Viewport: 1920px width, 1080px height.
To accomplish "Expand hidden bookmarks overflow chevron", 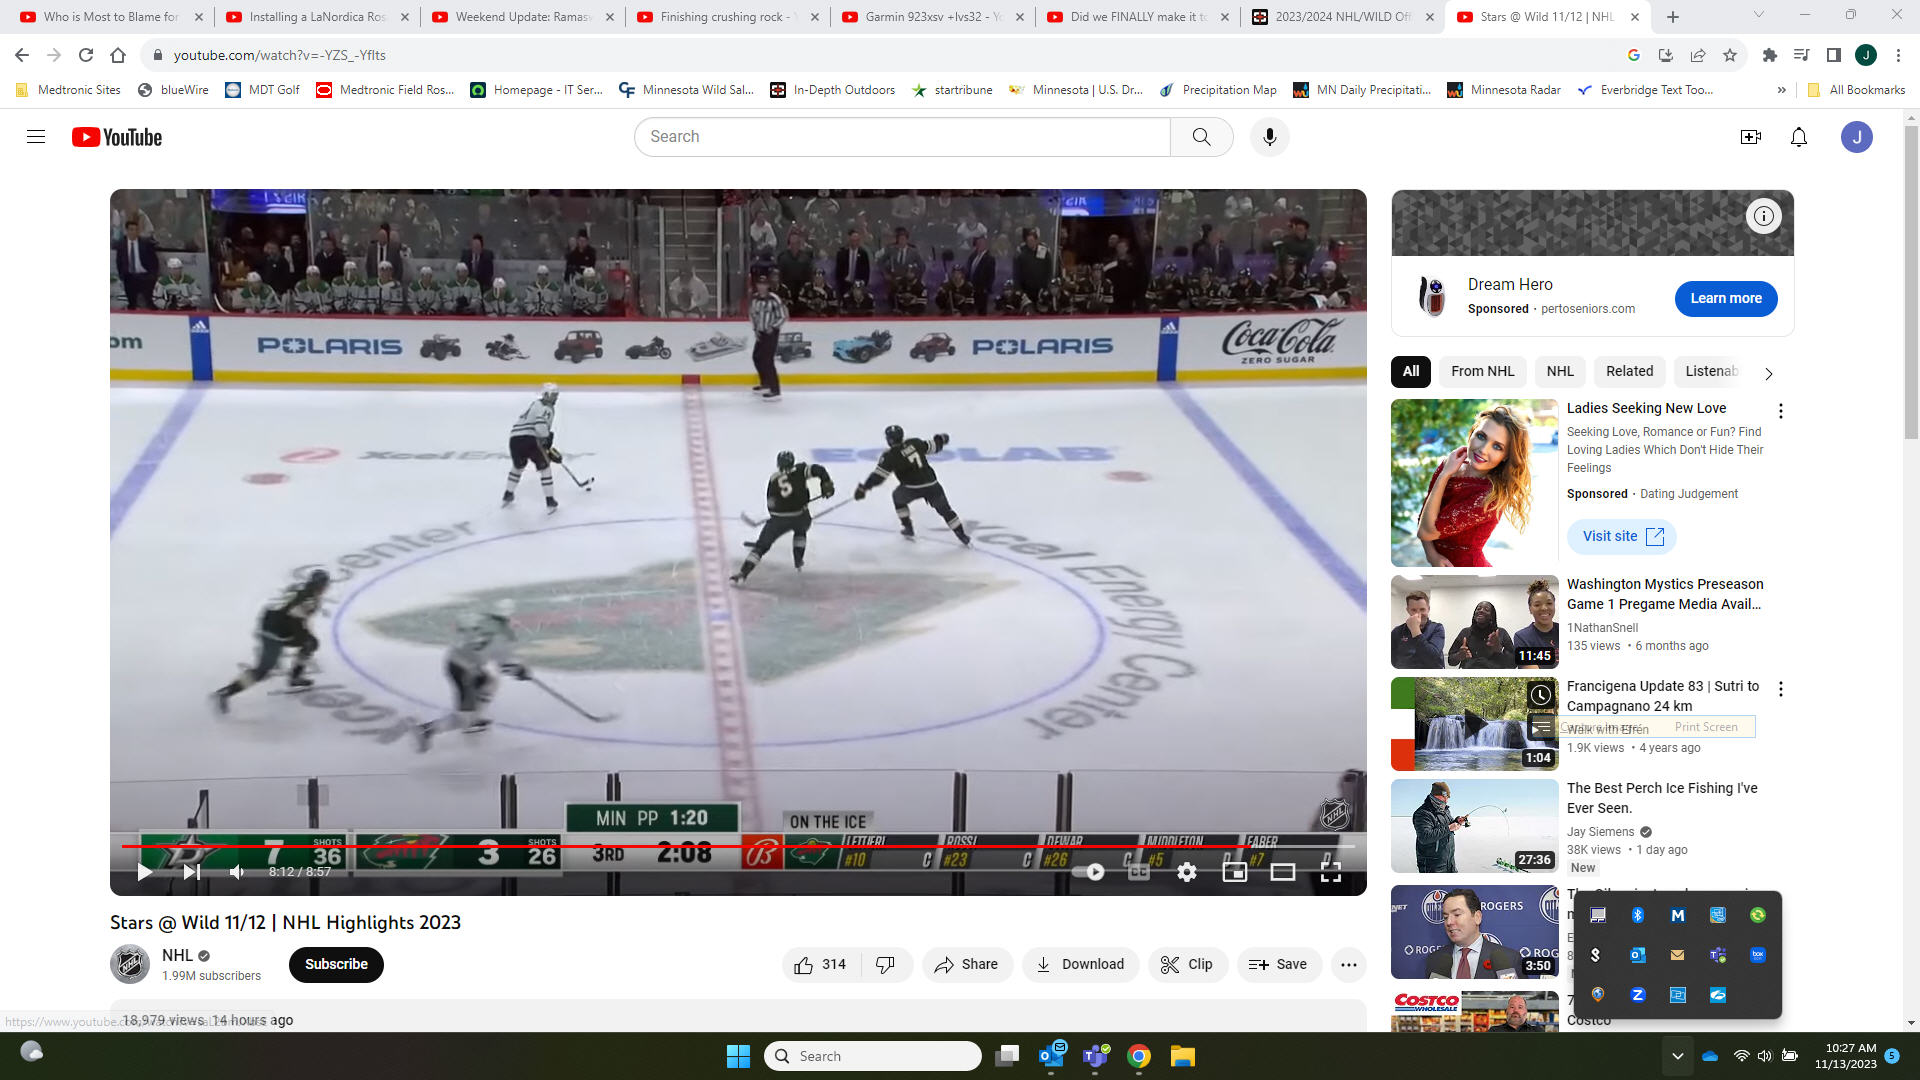I will click(x=1781, y=90).
